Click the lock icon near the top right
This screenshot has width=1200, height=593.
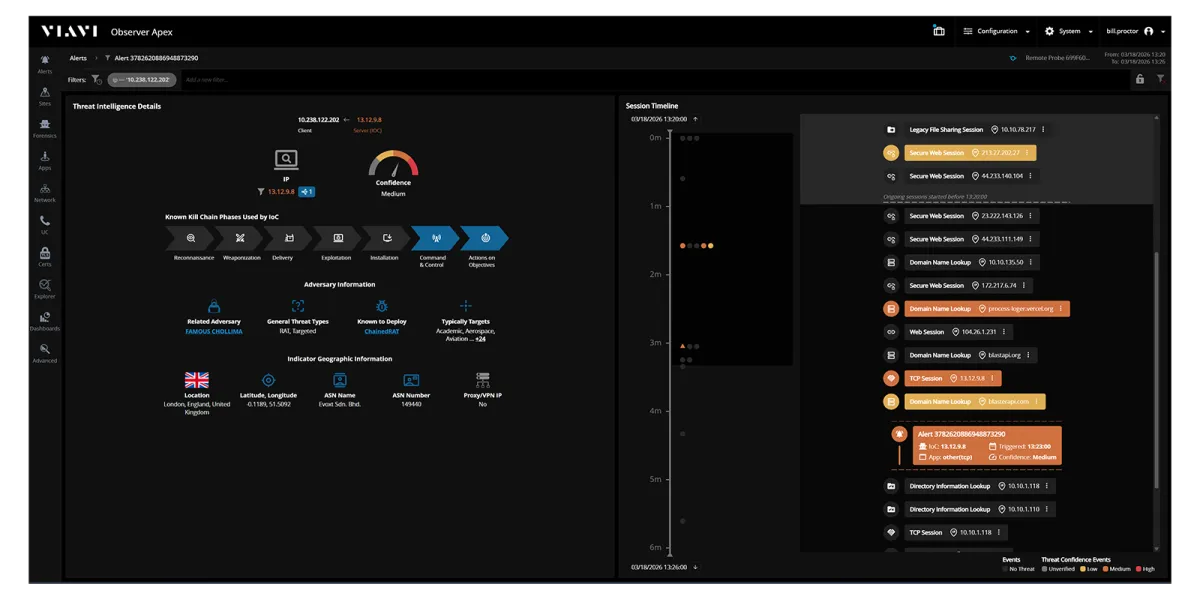point(1139,79)
